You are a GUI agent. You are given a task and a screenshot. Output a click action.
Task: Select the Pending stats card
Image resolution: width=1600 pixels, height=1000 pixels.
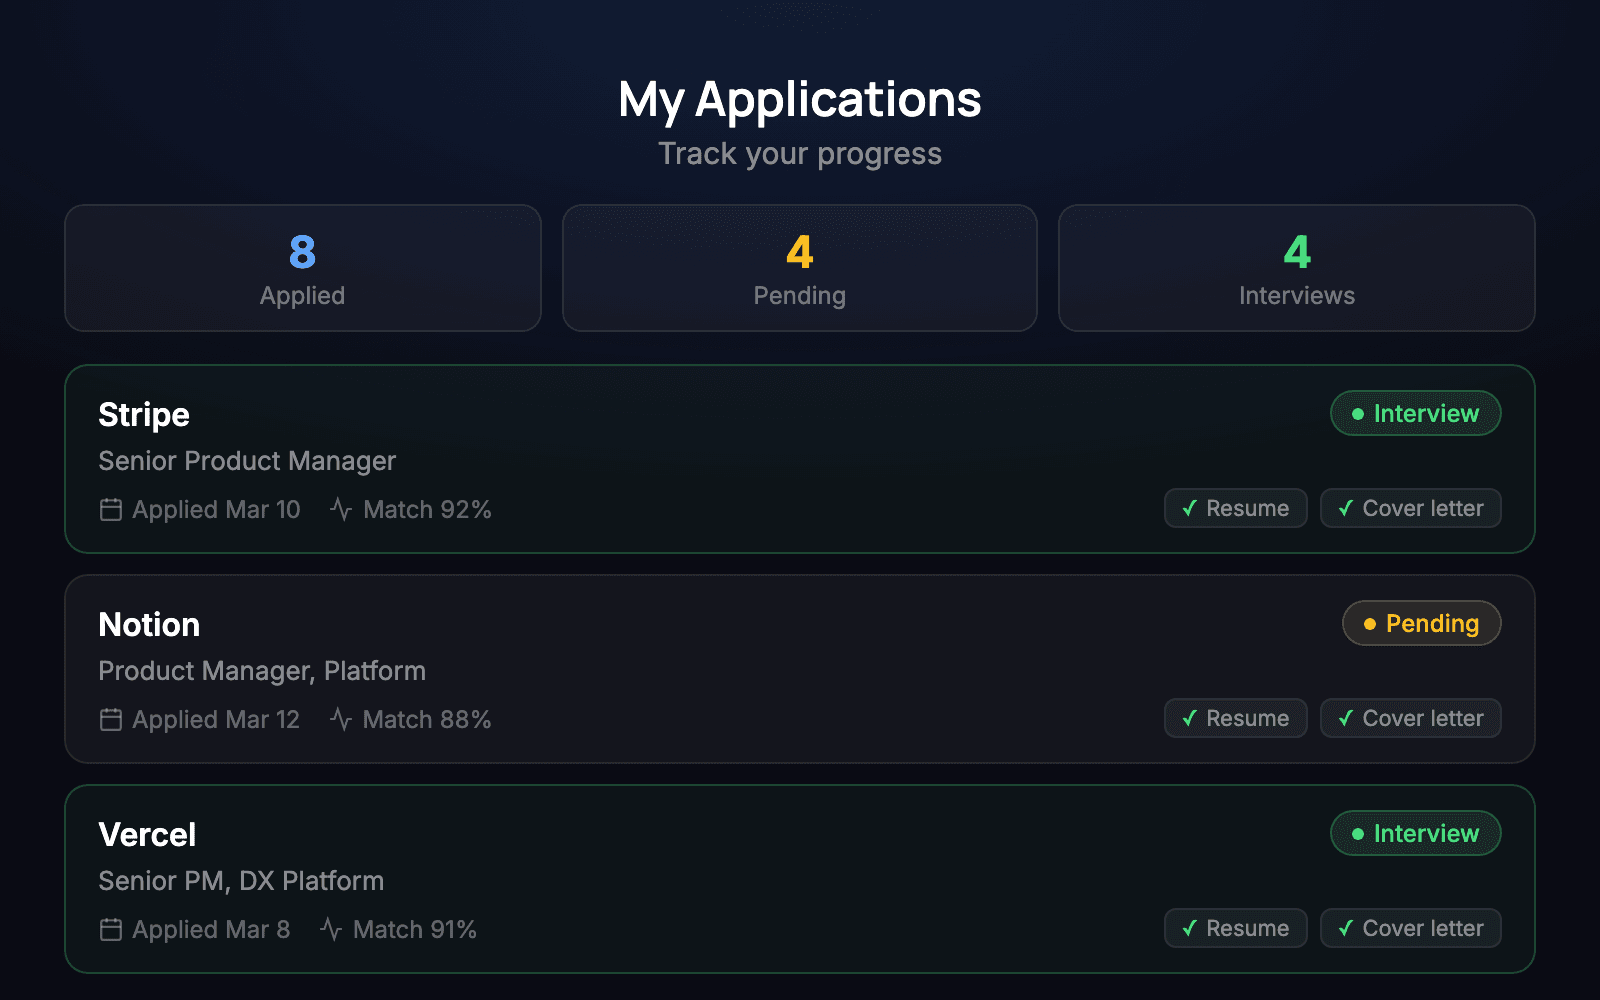coord(800,268)
